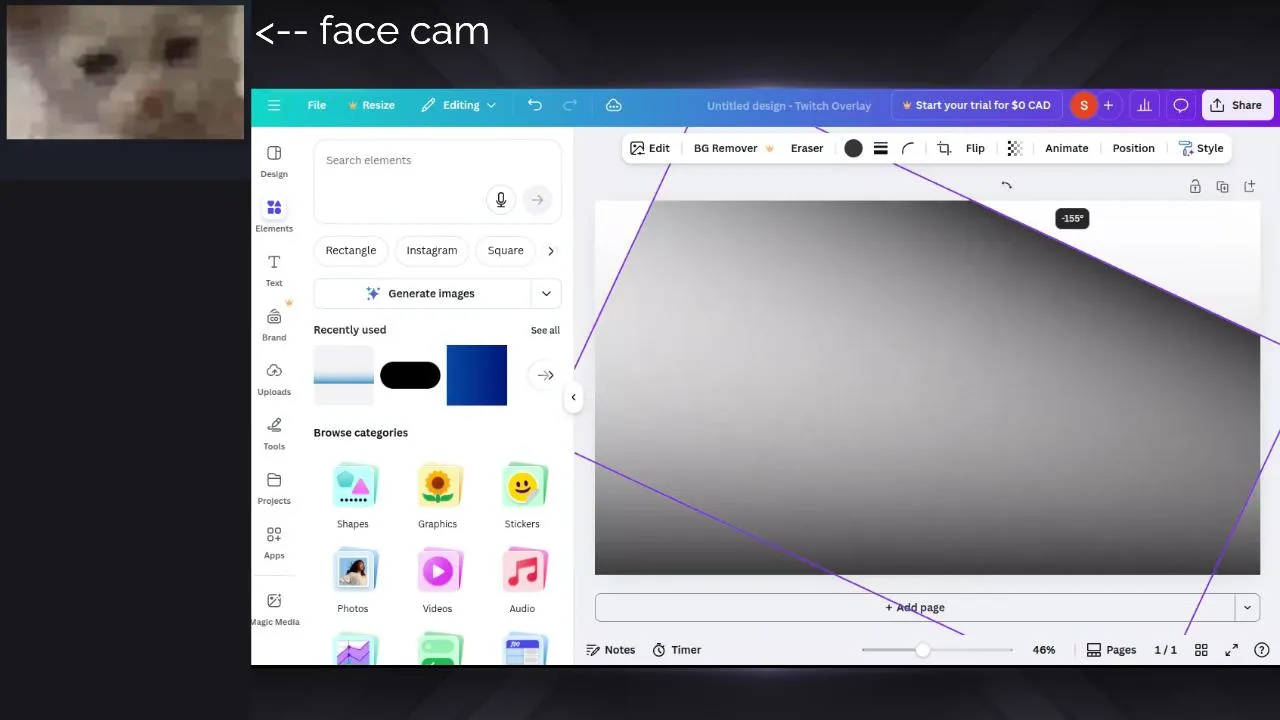
Task: Open the Resize option
Action: 371,105
